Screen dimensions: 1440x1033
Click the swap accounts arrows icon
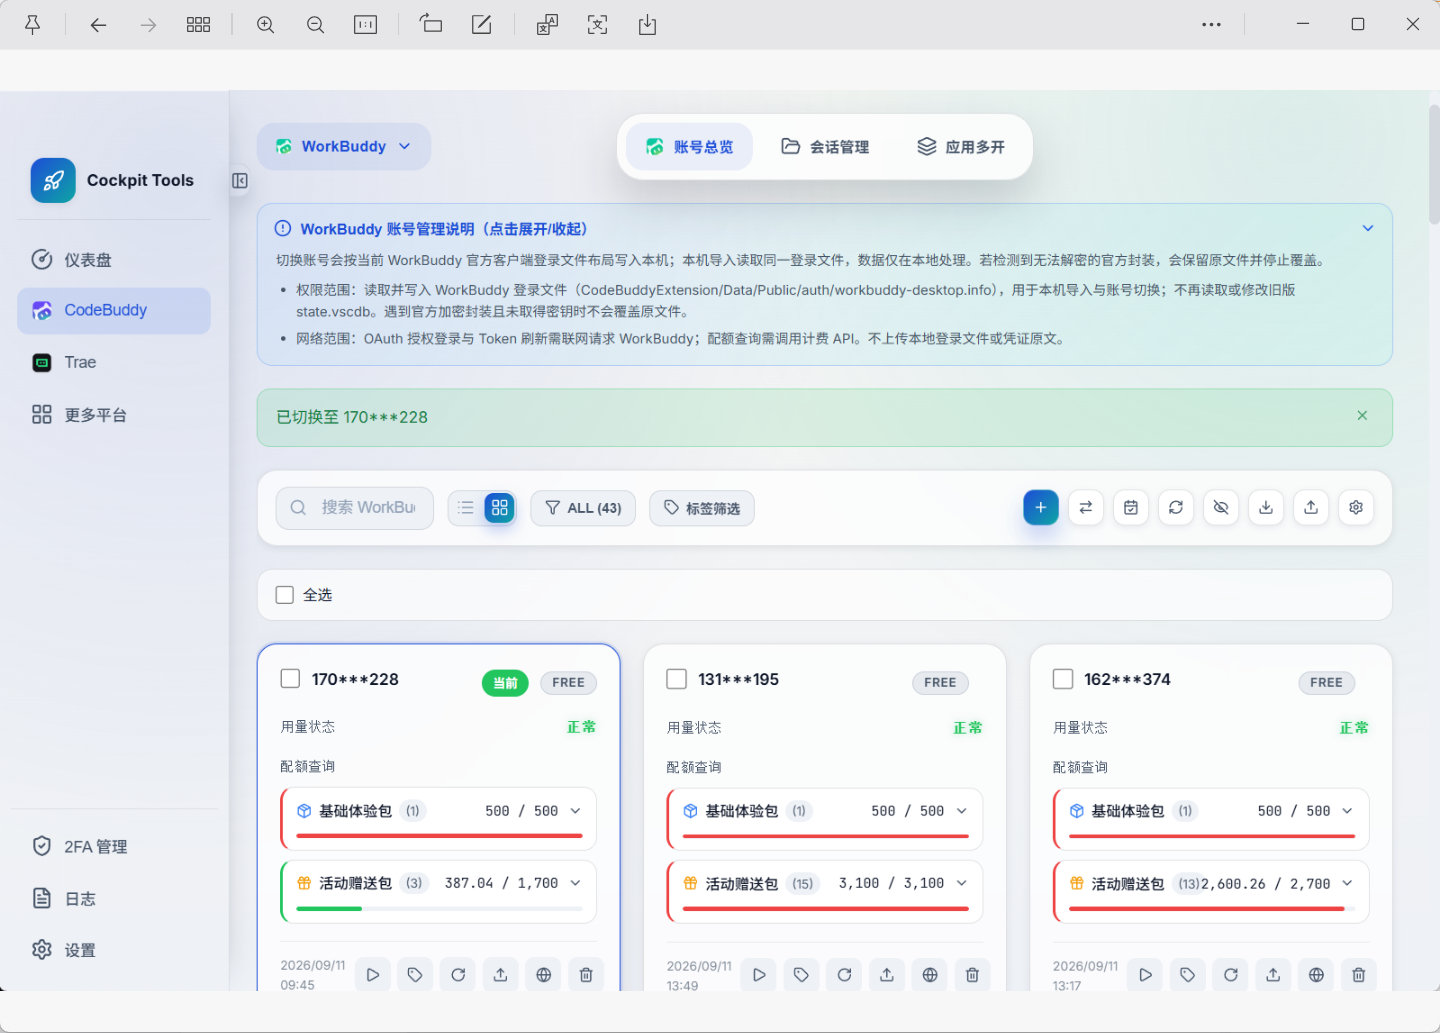[1085, 507]
